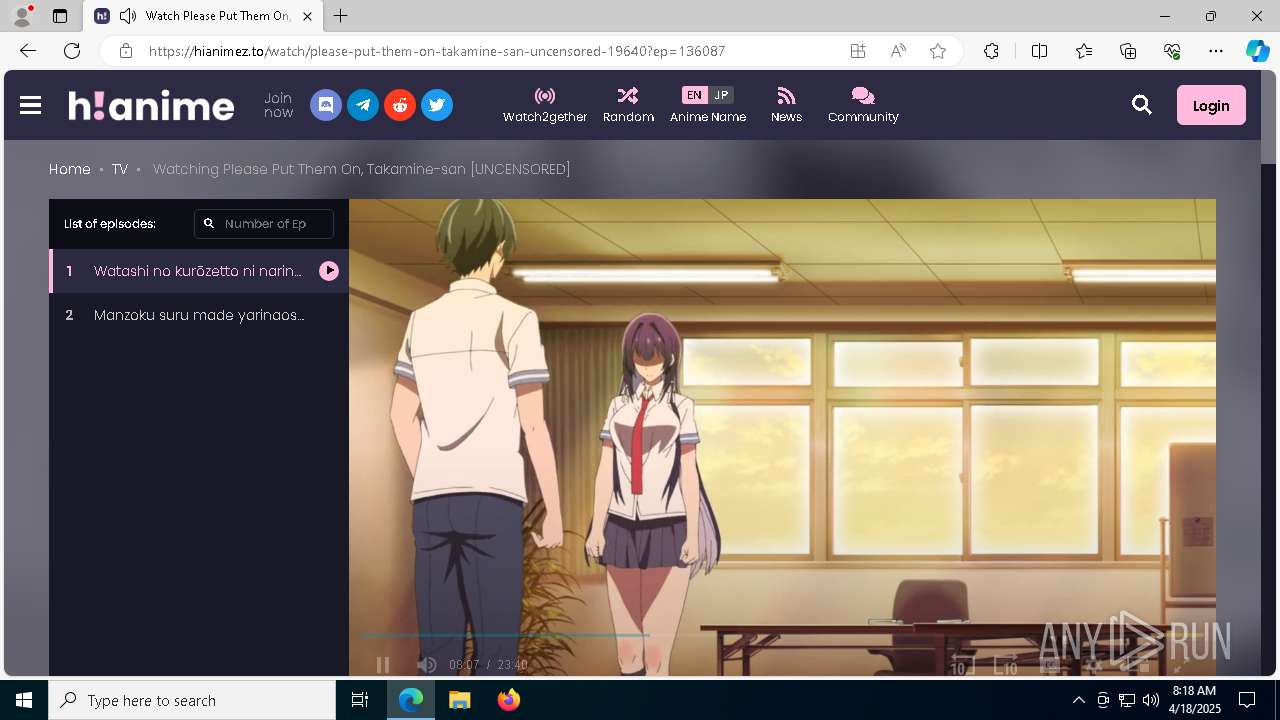Open Settings and more menu
Screen dimensions: 1280x720
click(x=1216, y=51)
